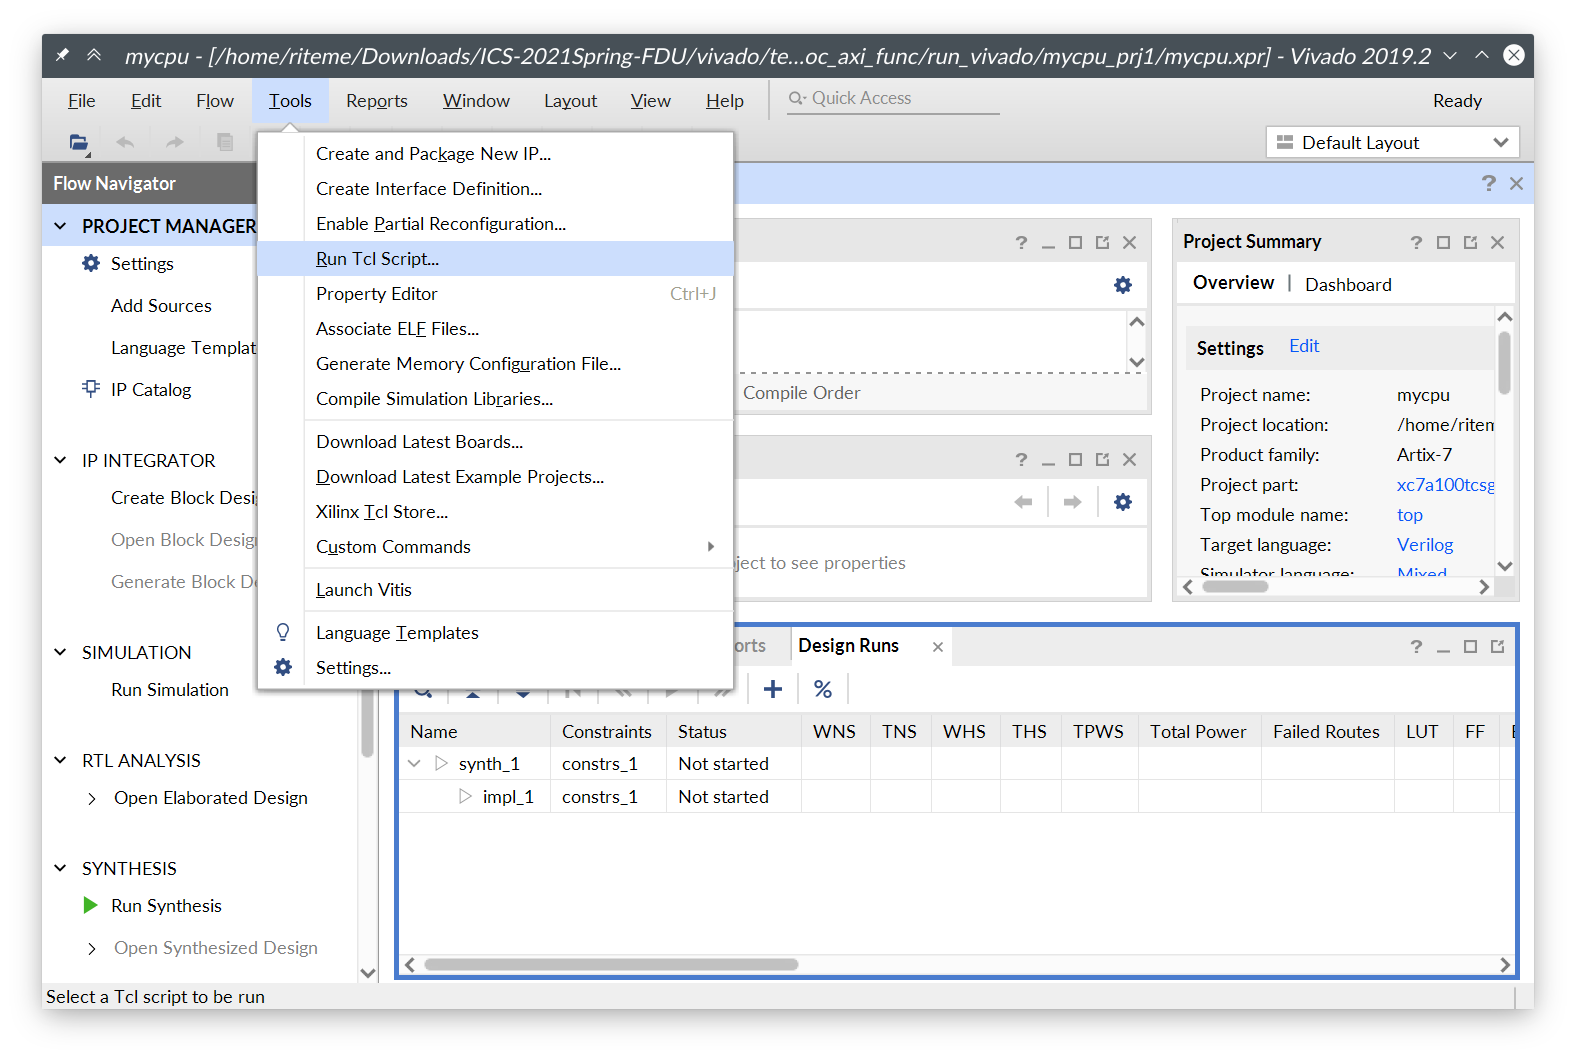Choose Property Editor from Tools menu
This screenshot has height=1059, width=1576.
tap(495, 293)
